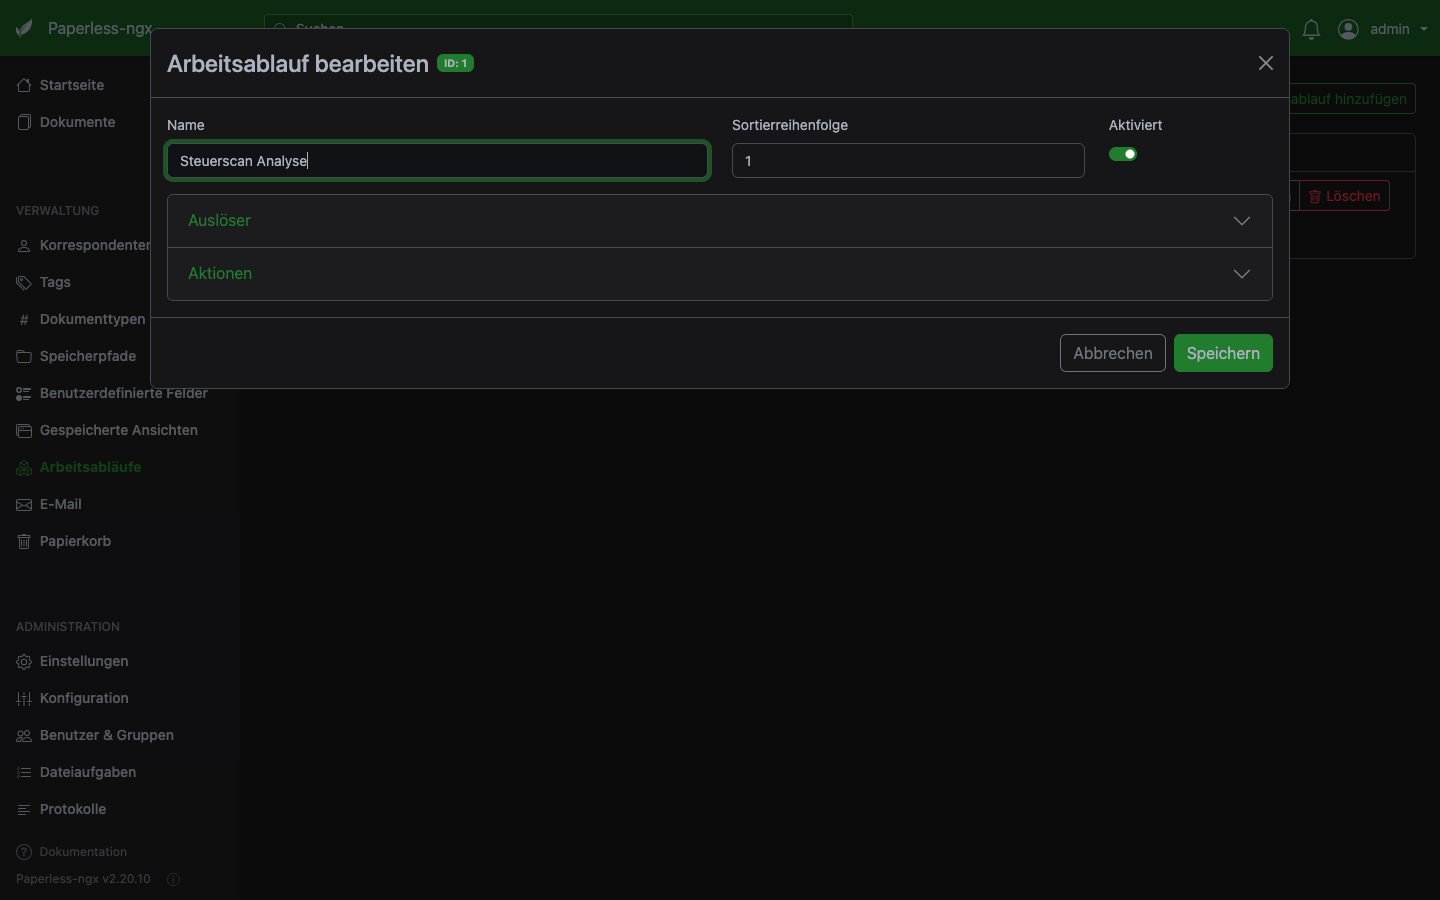Image resolution: width=1440 pixels, height=900 pixels.
Task: Select the Tags icon in the sidebar
Action: pyautogui.click(x=23, y=282)
